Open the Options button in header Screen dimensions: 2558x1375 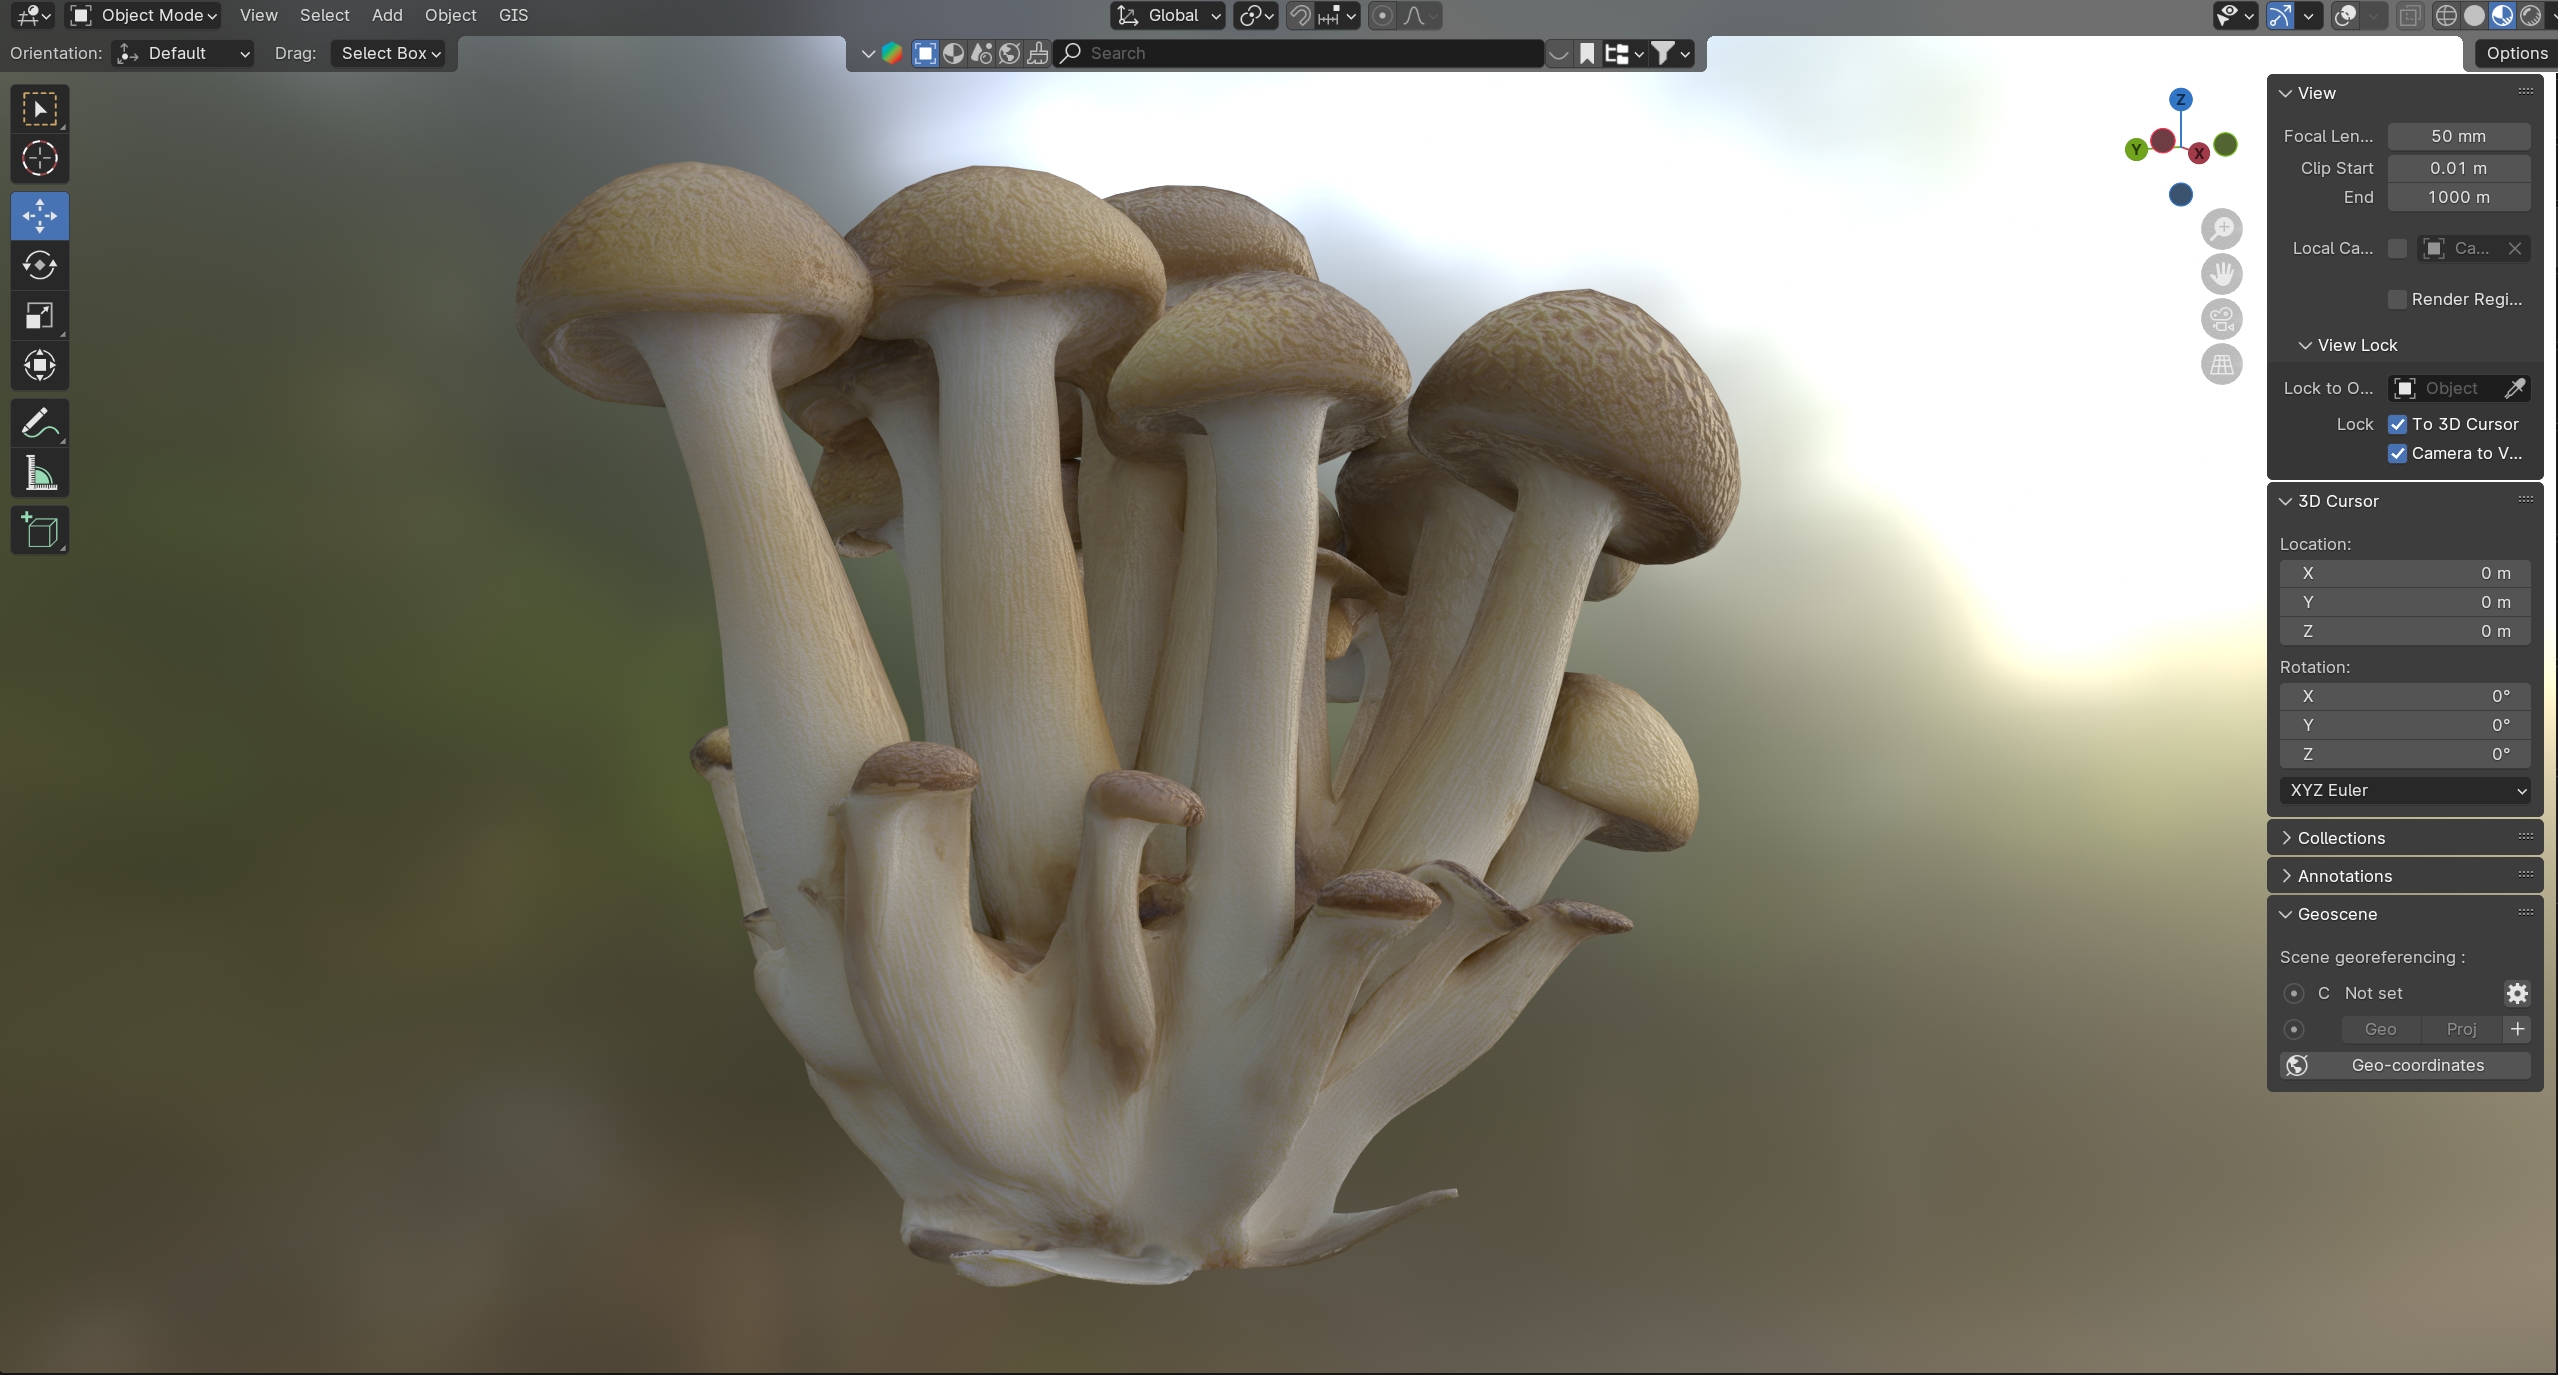coord(2516,53)
